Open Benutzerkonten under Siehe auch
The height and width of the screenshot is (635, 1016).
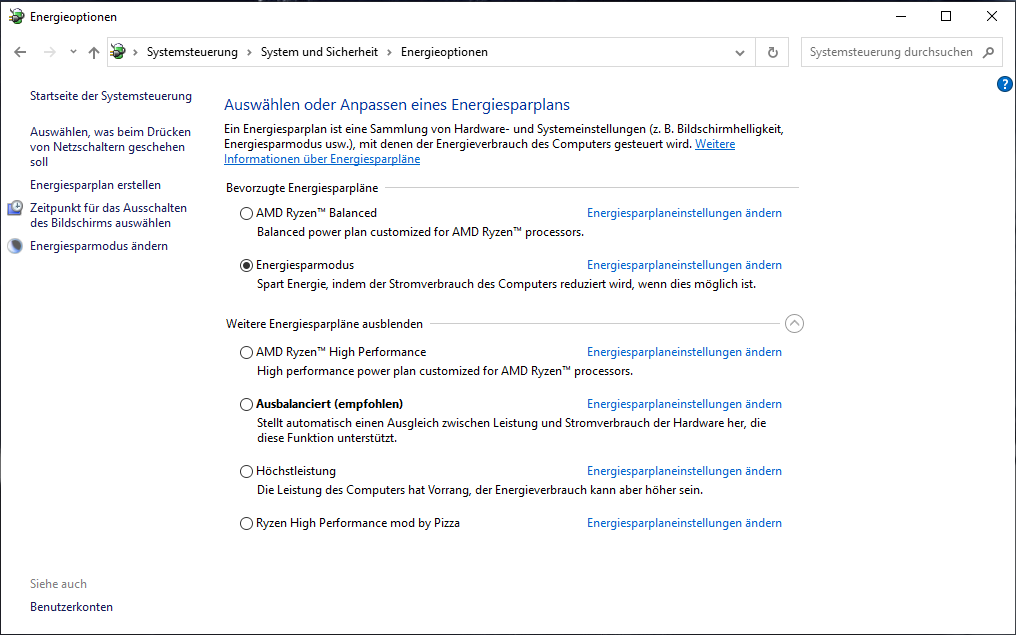click(x=71, y=607)
